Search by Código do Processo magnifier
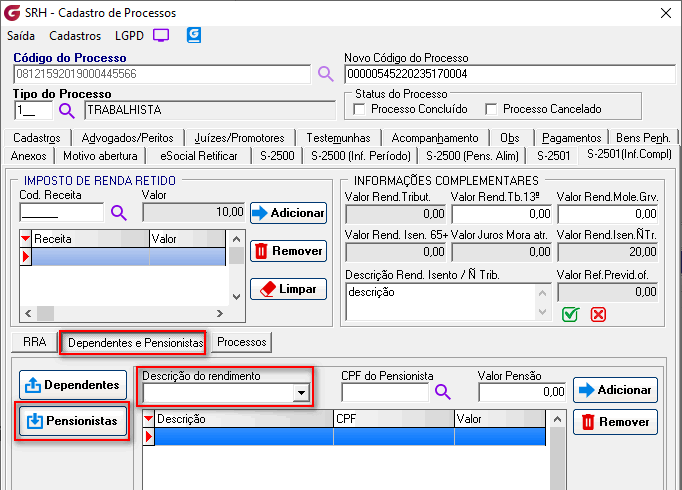 point(325,74)
